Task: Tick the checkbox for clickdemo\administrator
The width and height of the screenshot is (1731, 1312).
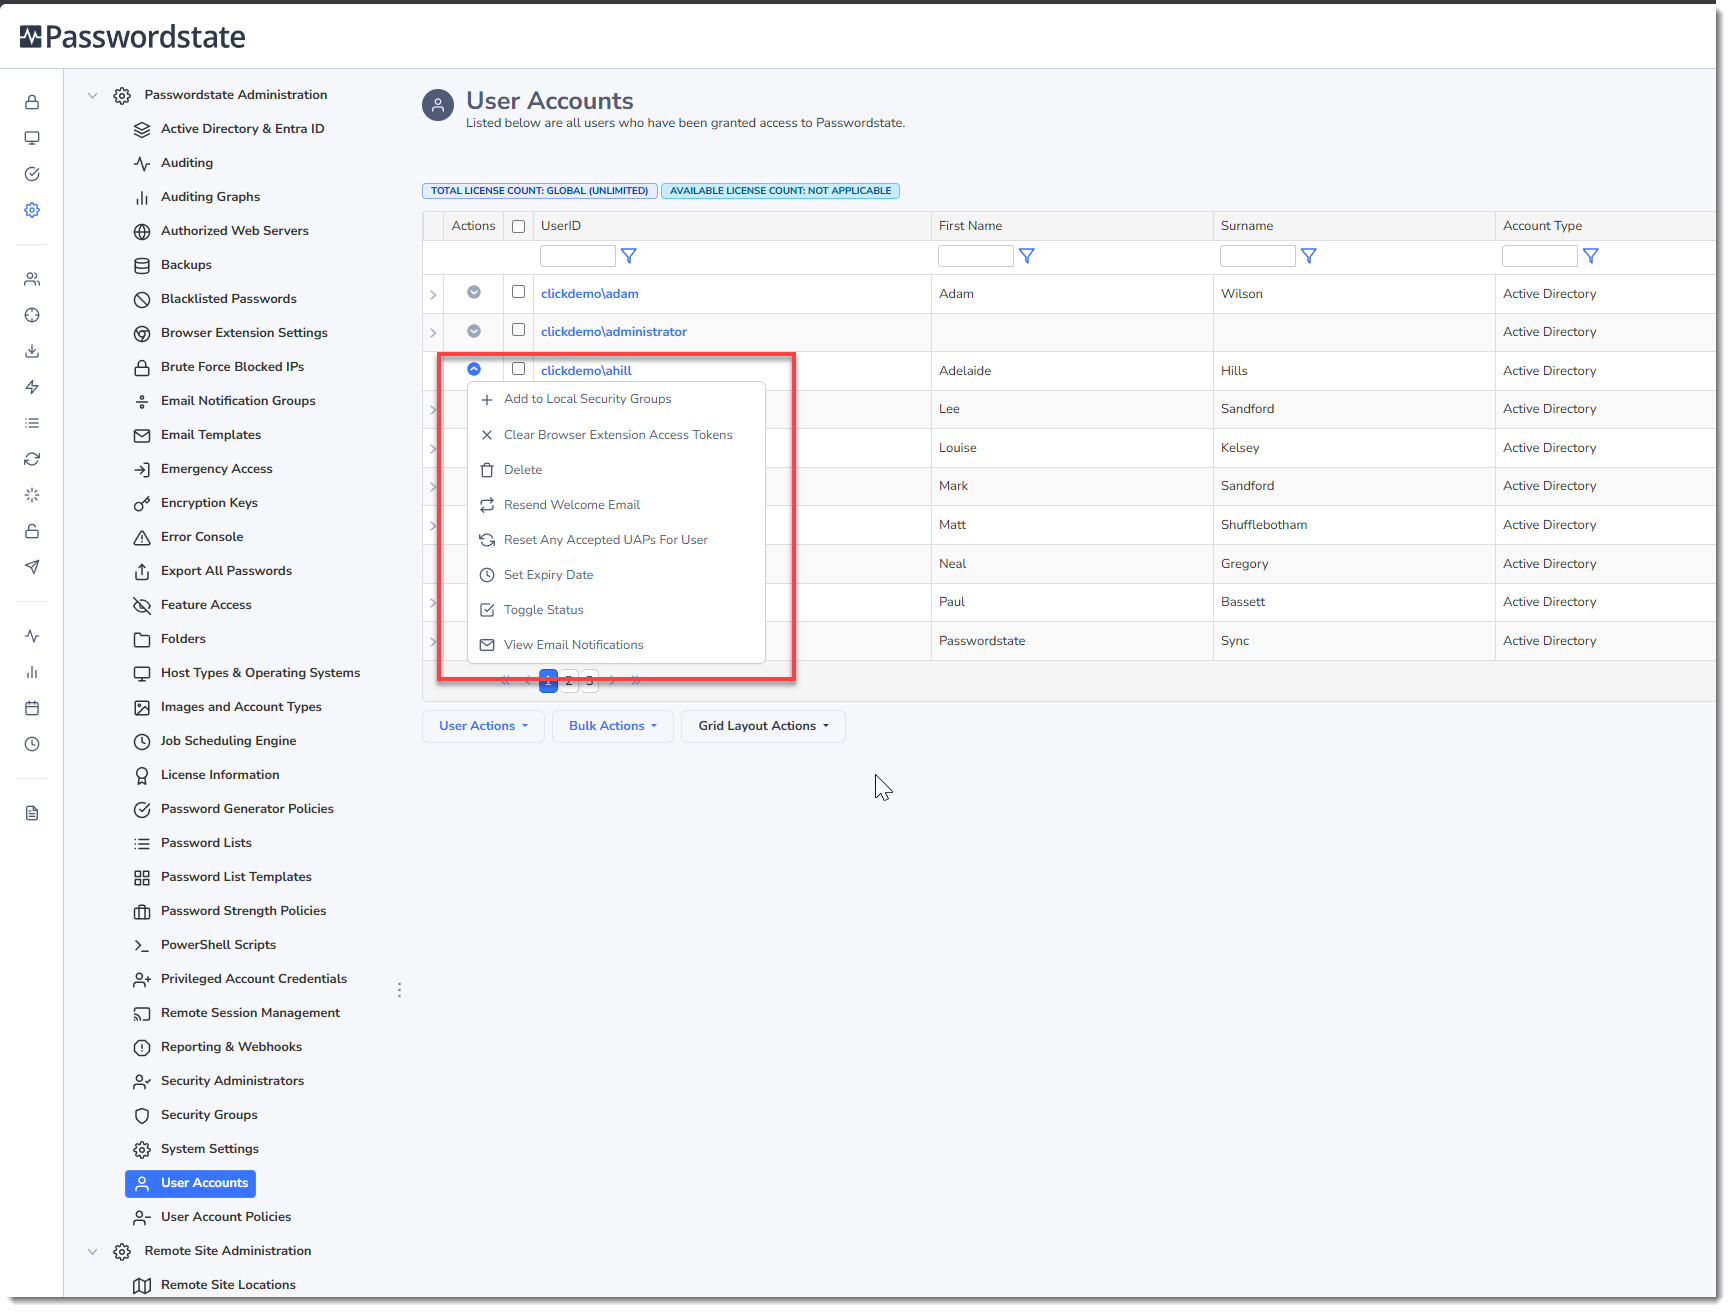Action: pyautogui.click(x=518, y=330)
